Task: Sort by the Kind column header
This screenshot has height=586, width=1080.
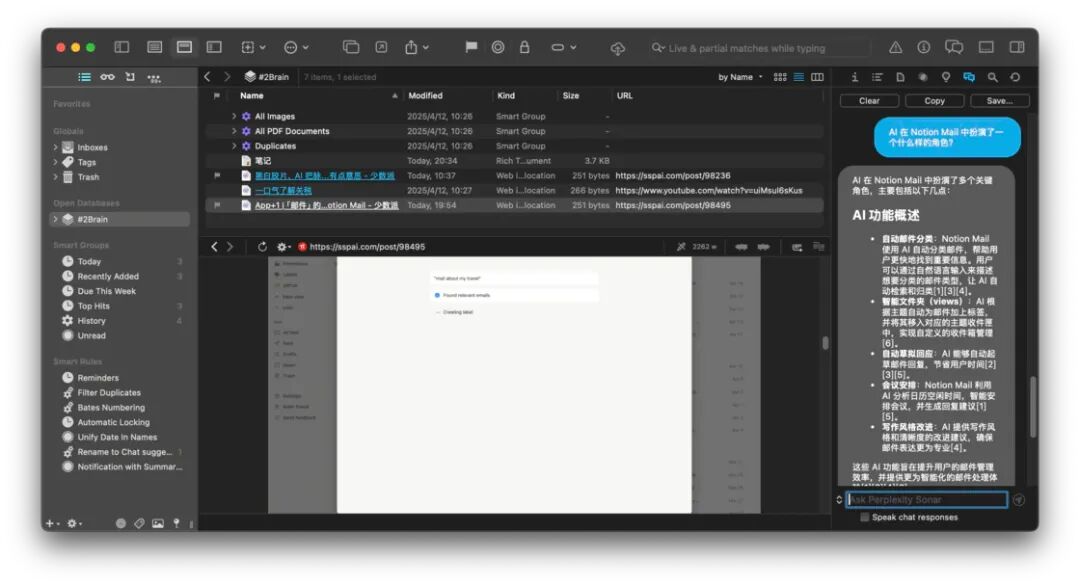Action: 506,96
